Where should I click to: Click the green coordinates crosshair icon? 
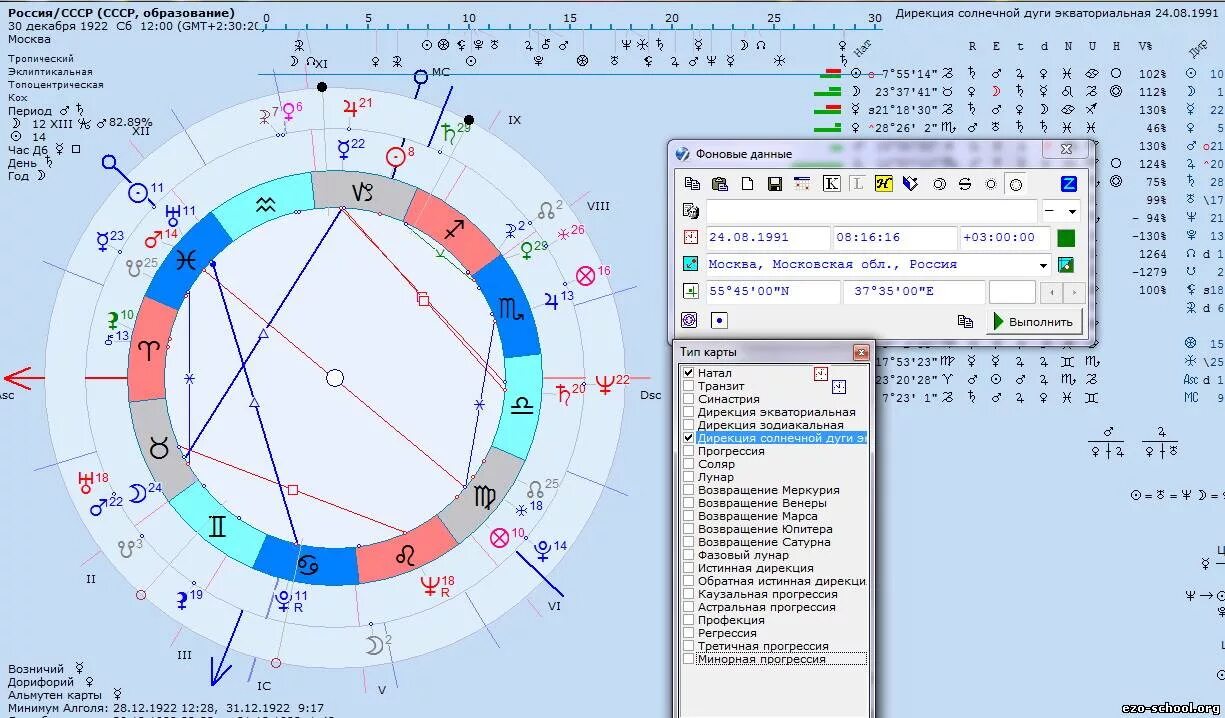[x=690, y=291]
